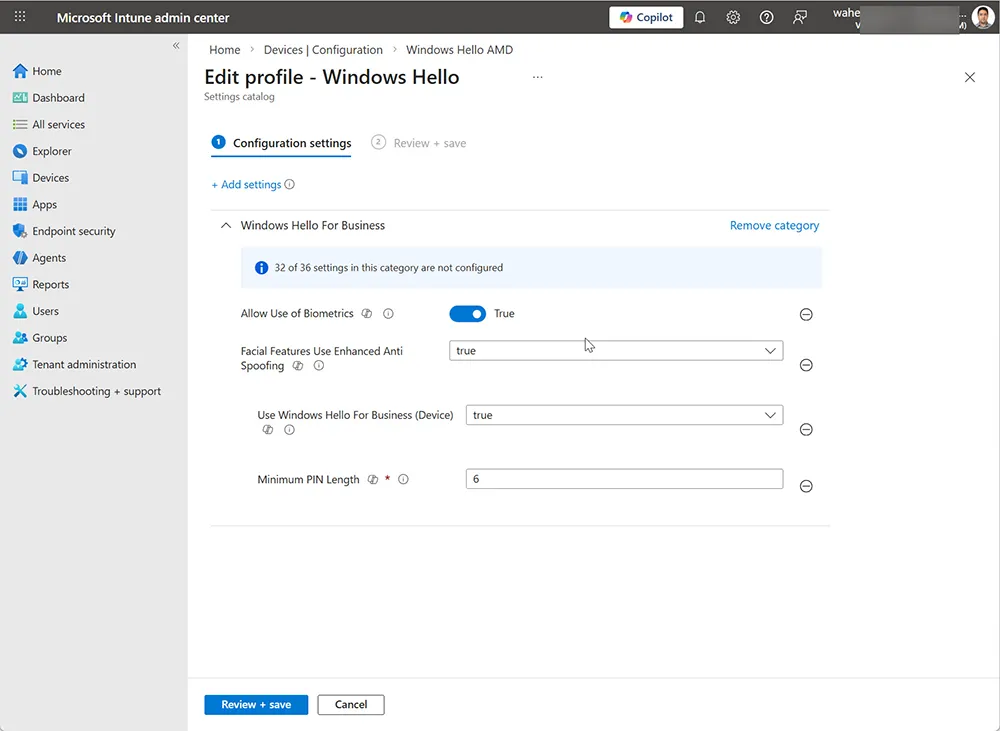Click the Remove category link
1000x731 pixels.
click(774, 225)
